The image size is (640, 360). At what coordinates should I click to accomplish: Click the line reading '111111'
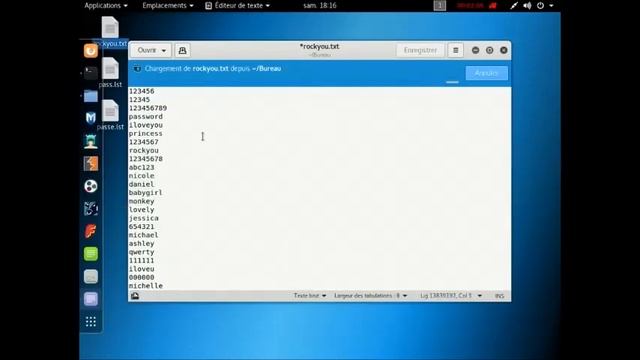coord(142,260)
